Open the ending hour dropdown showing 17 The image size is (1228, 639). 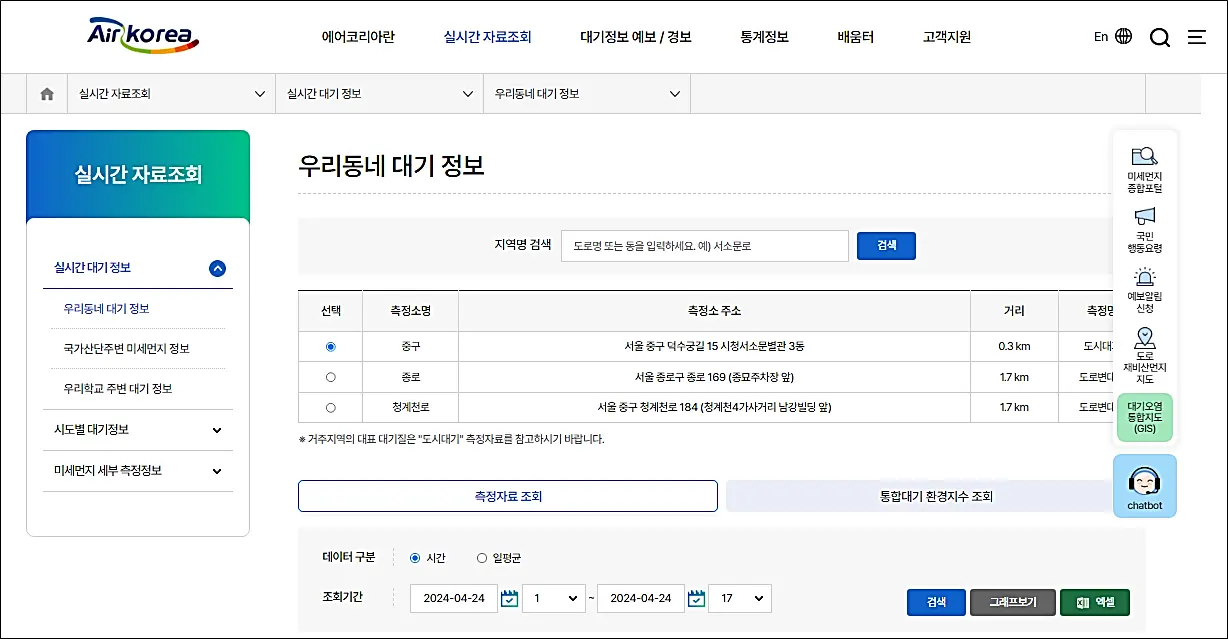click(740, 598)
